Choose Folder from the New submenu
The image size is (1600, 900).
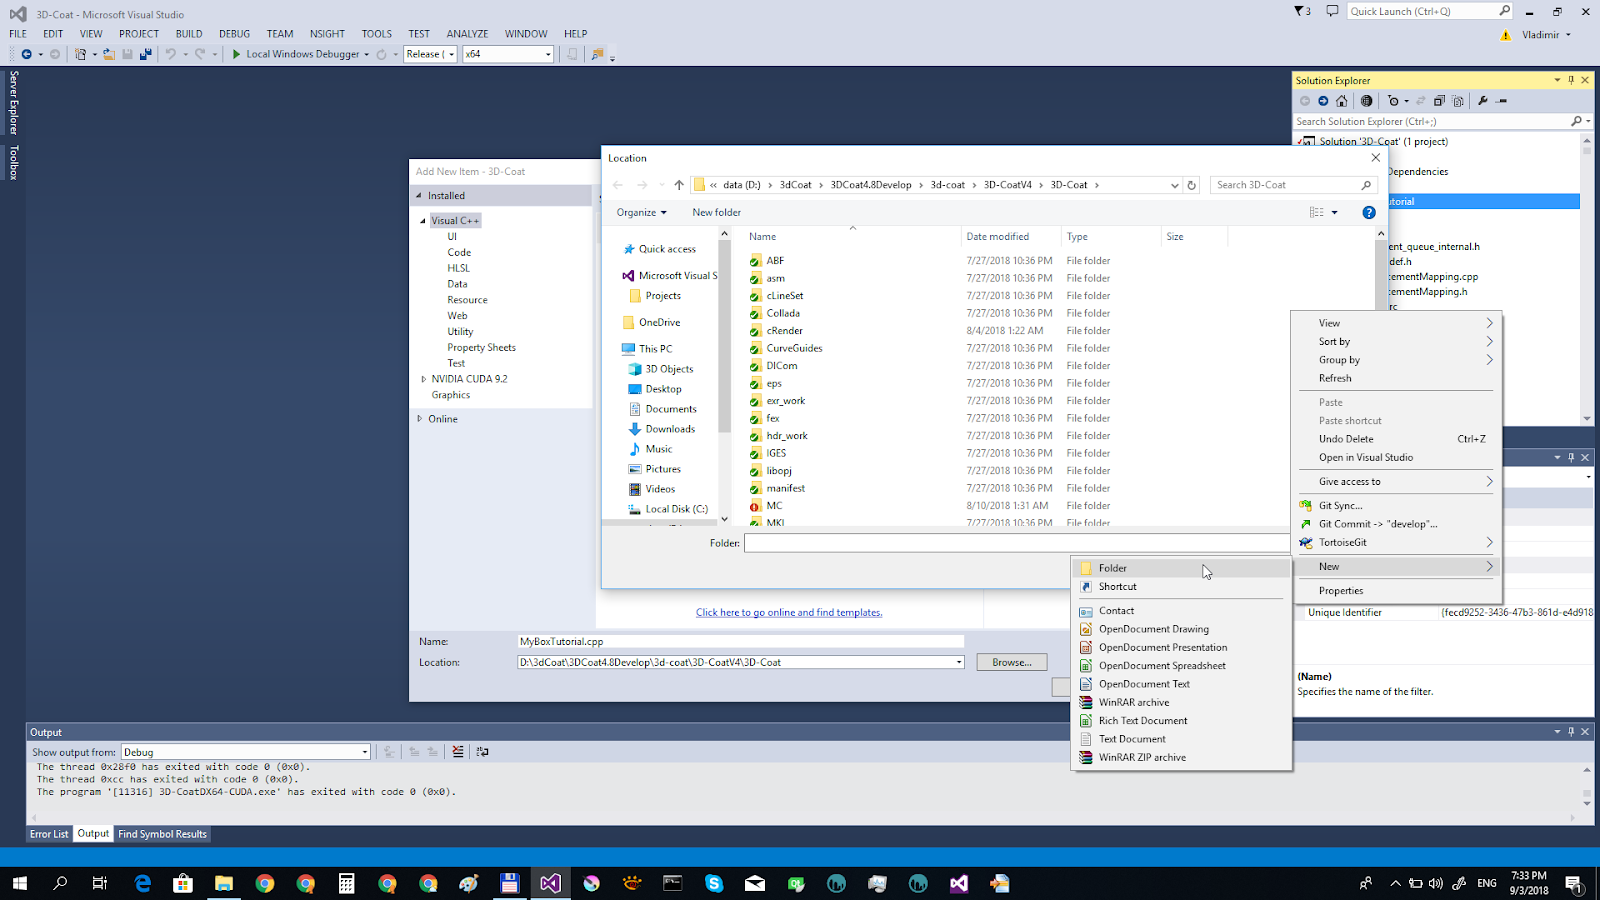1181,568
